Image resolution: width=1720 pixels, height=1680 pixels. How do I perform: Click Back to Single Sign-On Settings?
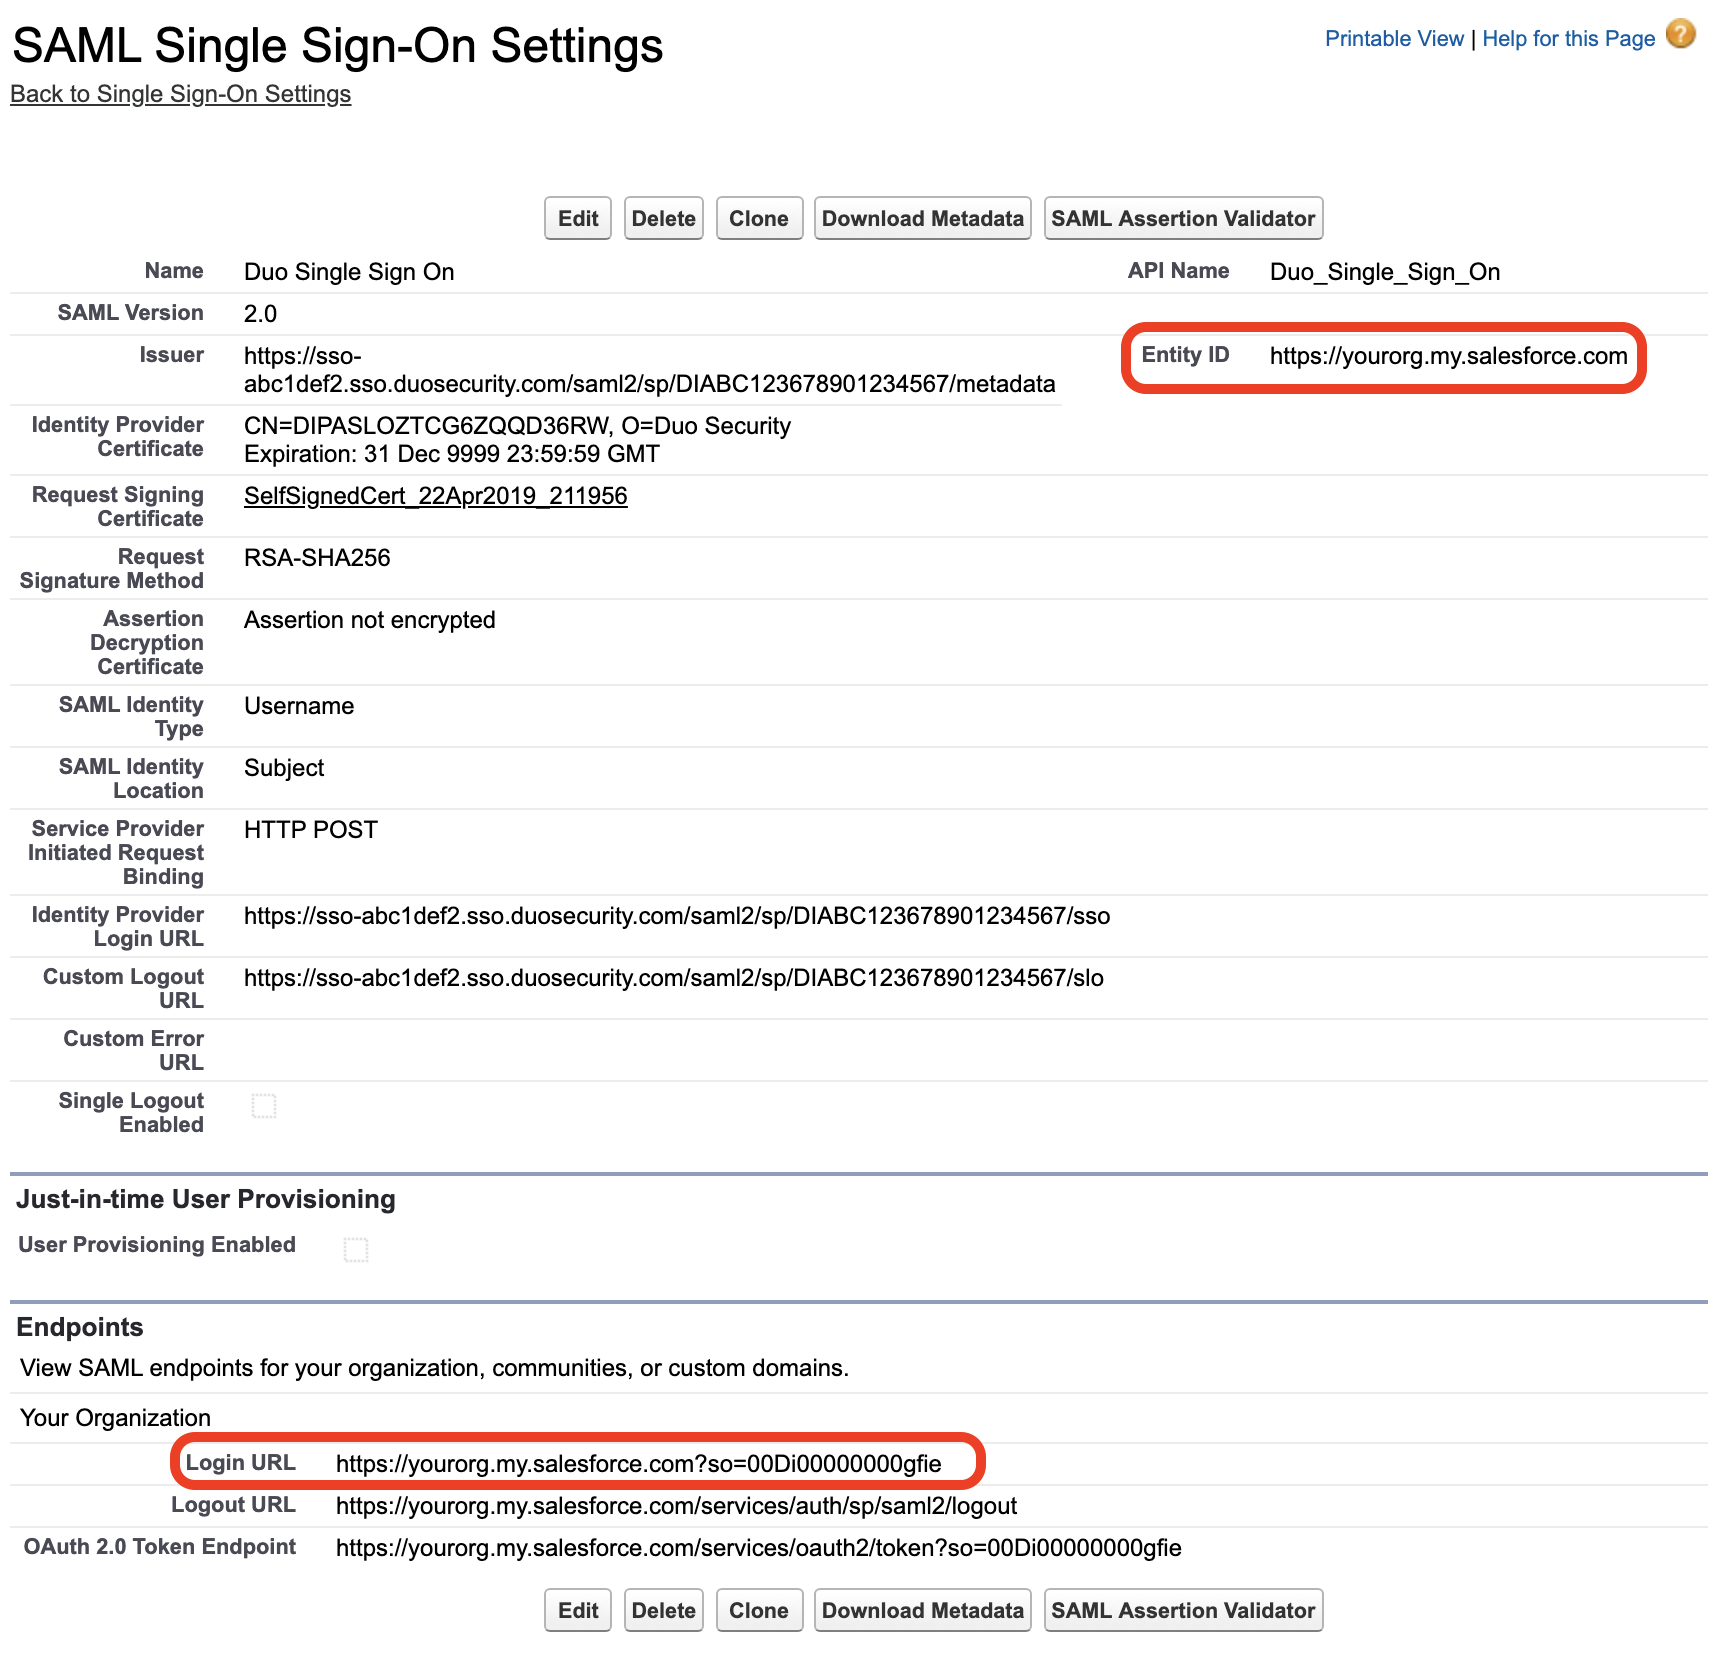(x=180, y=93)
